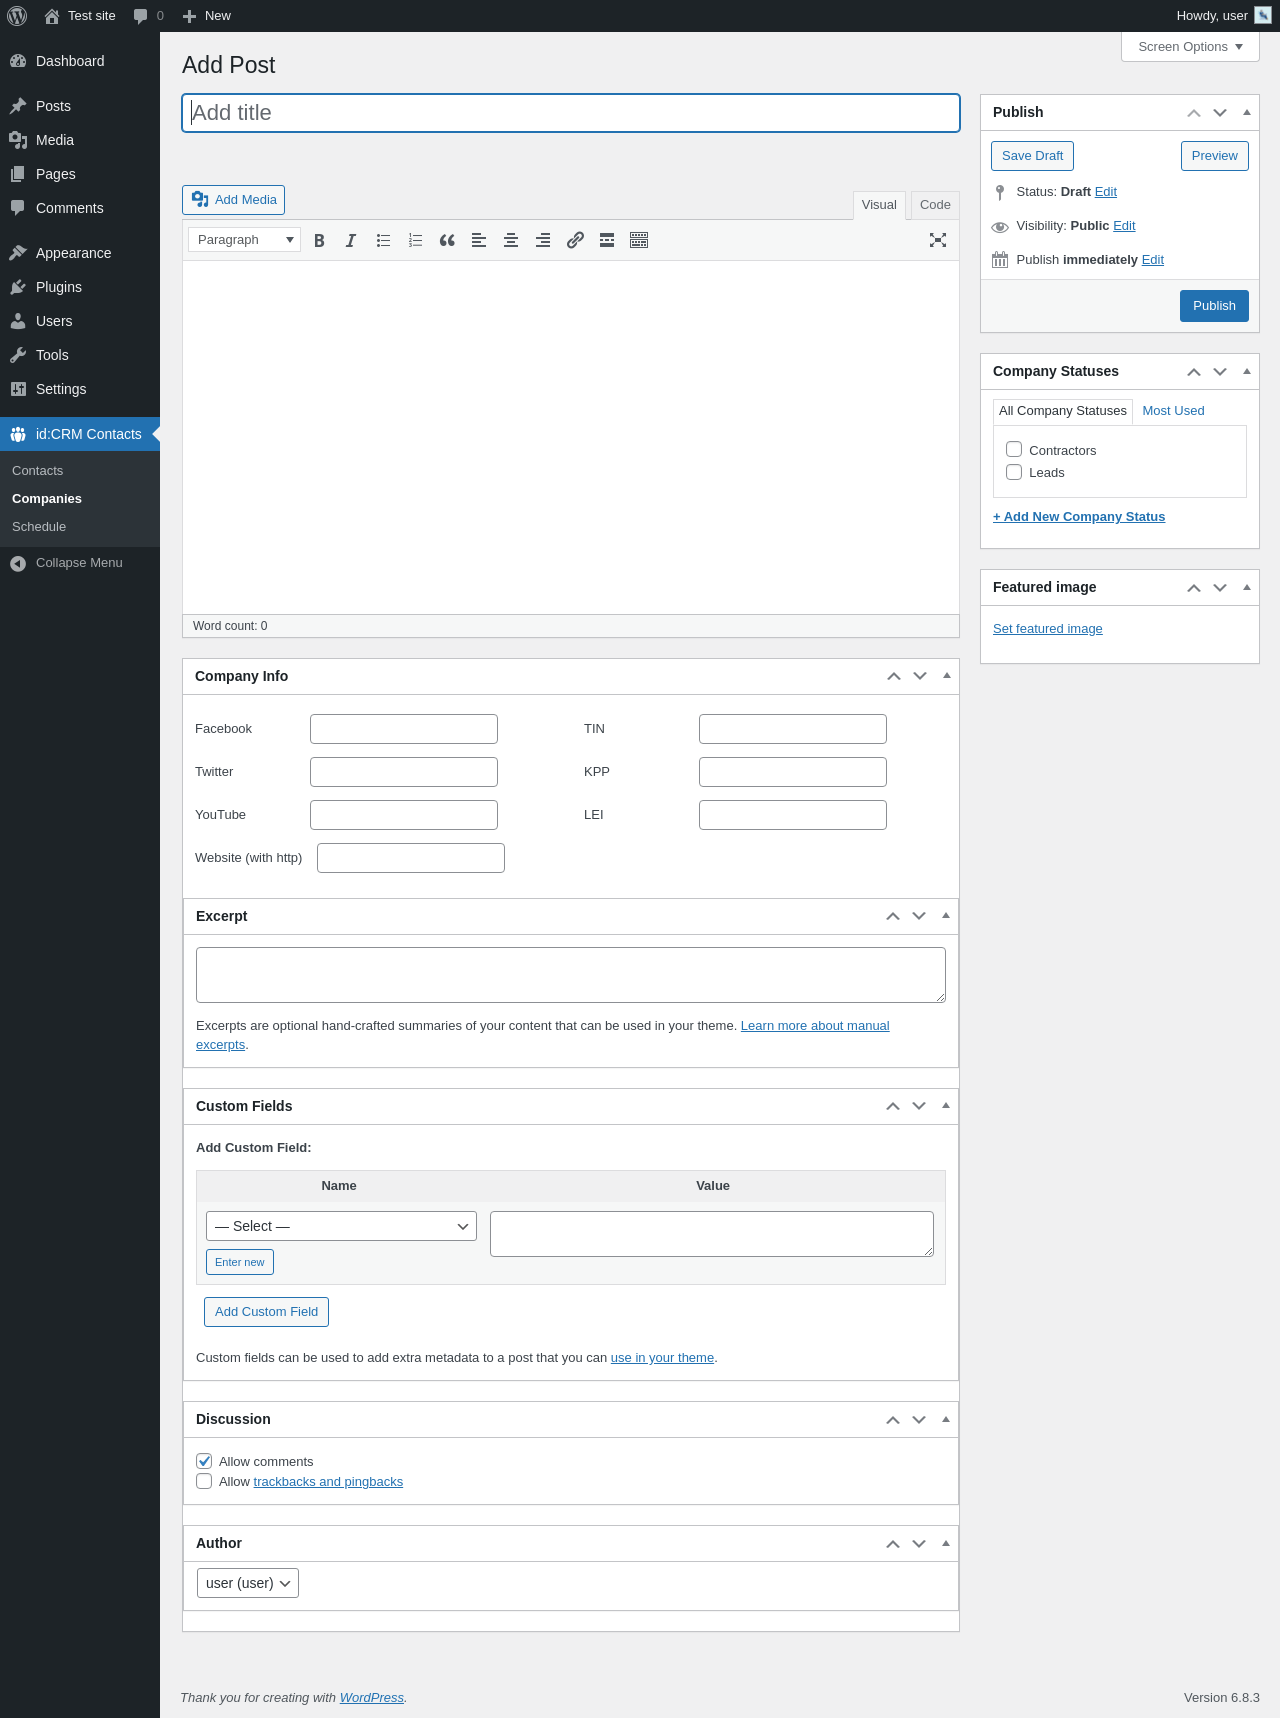Open the Plugins menu in sidebar
The width and height of the screenshot is (1280, 1718).
(x=59, y=287)
